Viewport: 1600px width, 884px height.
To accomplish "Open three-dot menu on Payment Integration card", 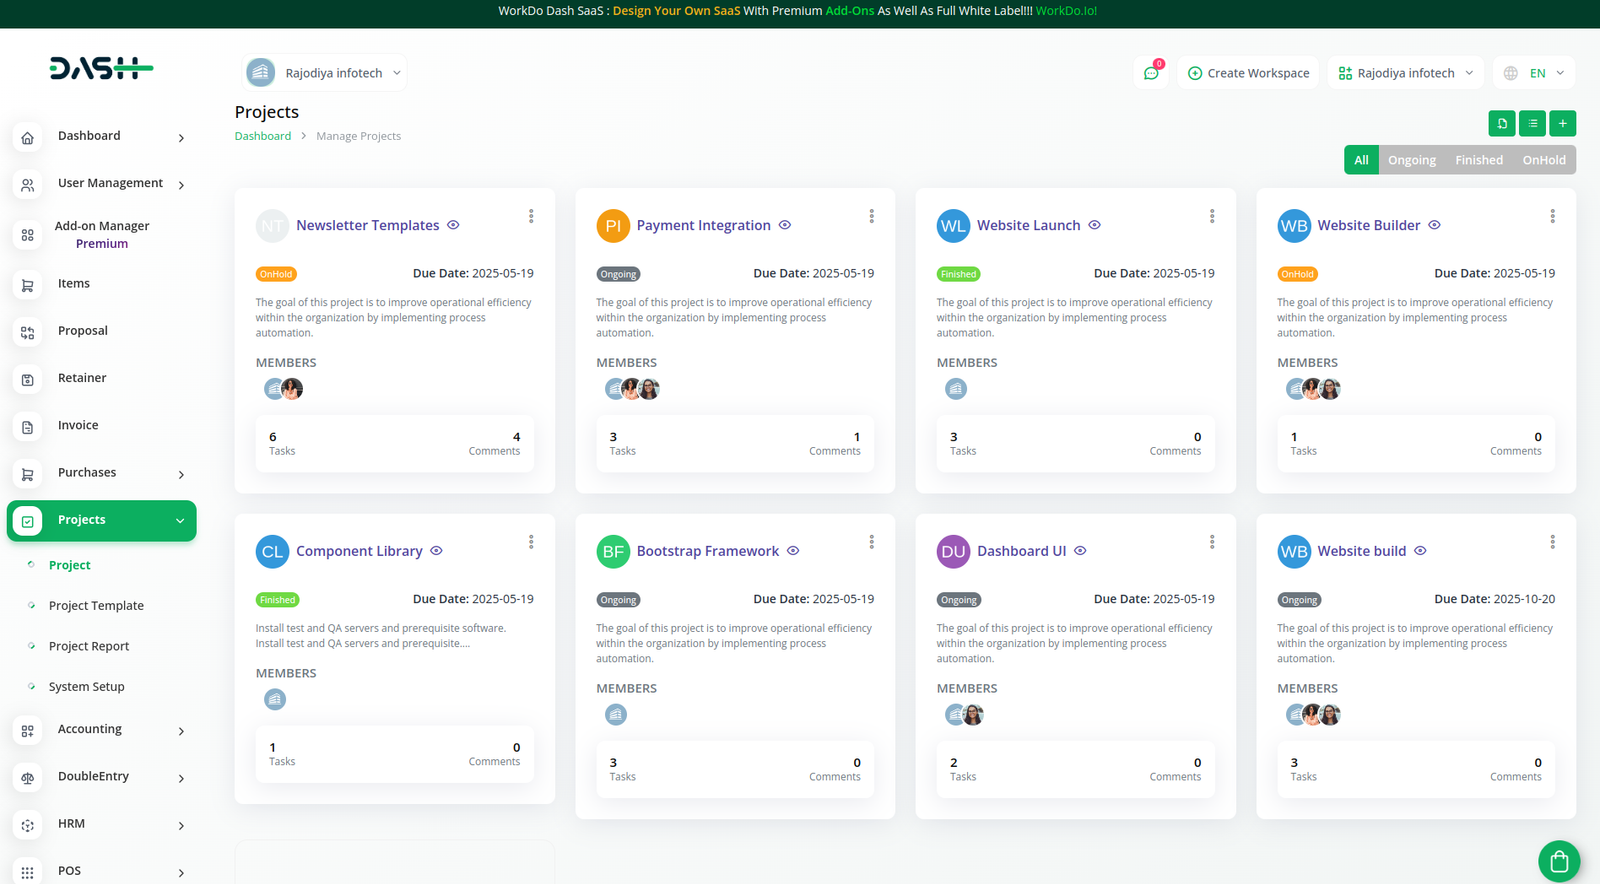I will pyautogui.click(x=871, y=216).
